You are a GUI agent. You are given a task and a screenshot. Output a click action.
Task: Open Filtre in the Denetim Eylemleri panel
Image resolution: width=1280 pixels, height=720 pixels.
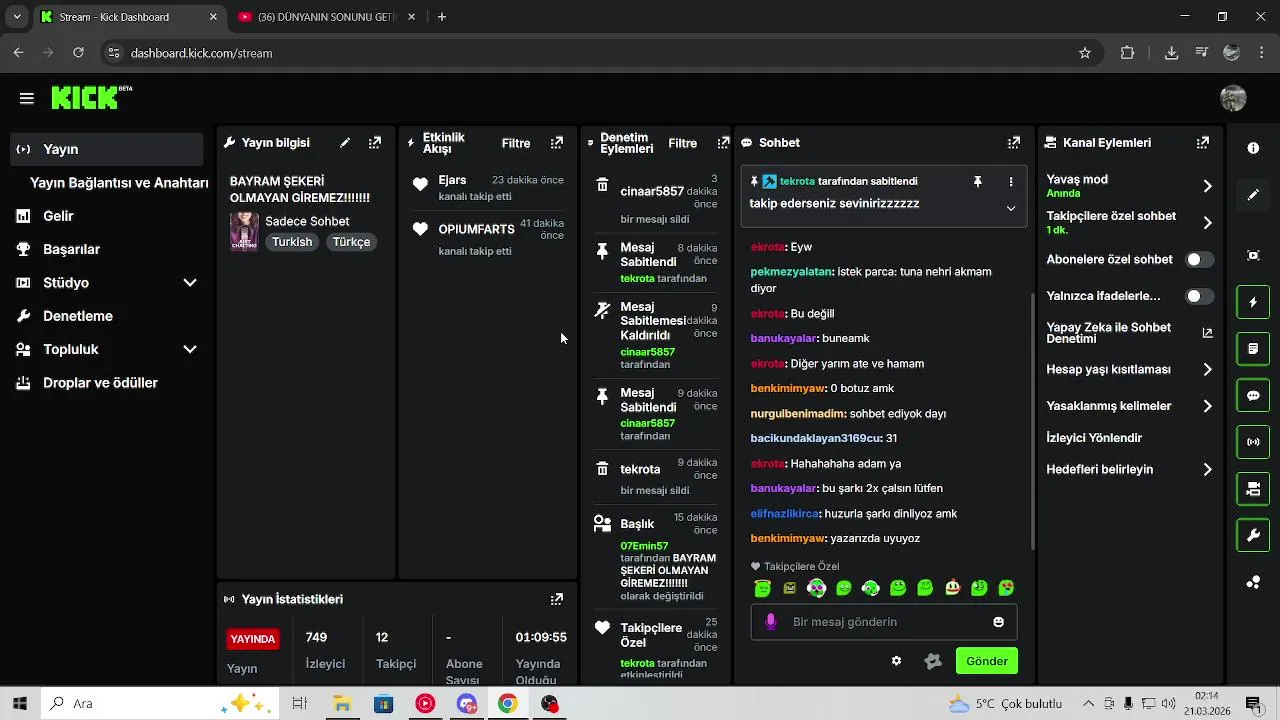click(x=682, y=143)
